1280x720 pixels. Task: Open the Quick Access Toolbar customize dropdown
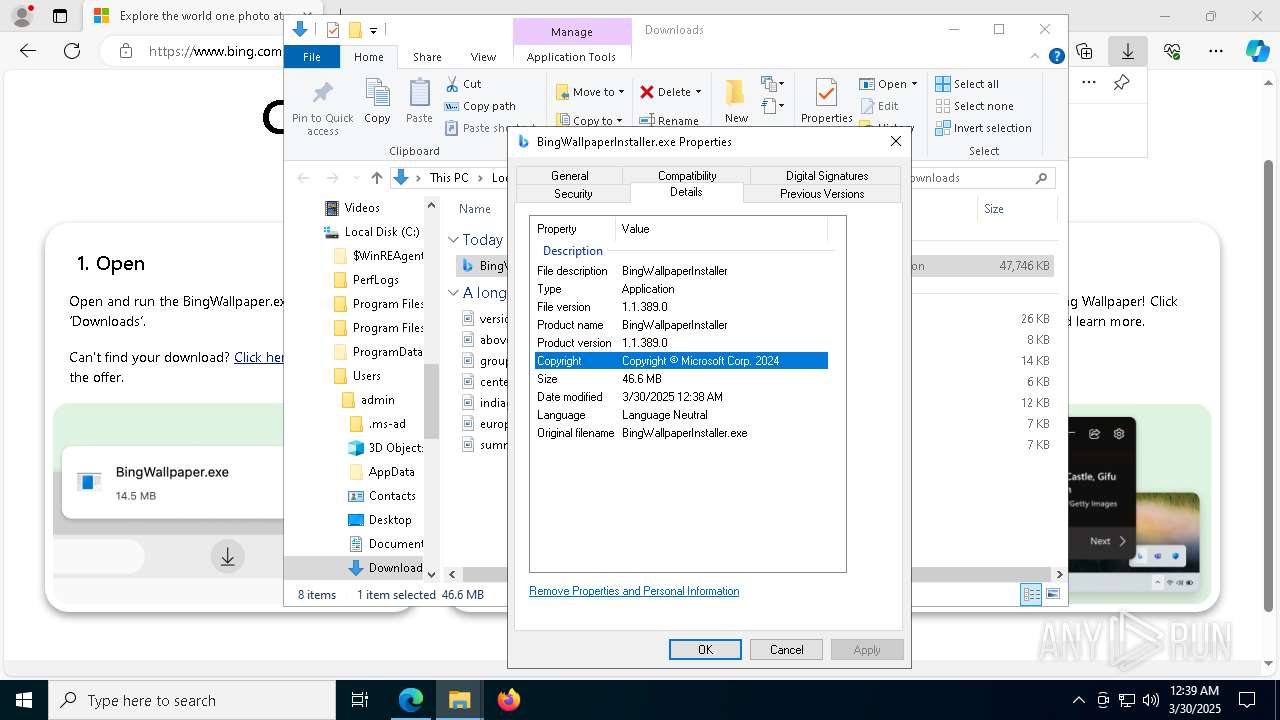(x=373, y=31)
